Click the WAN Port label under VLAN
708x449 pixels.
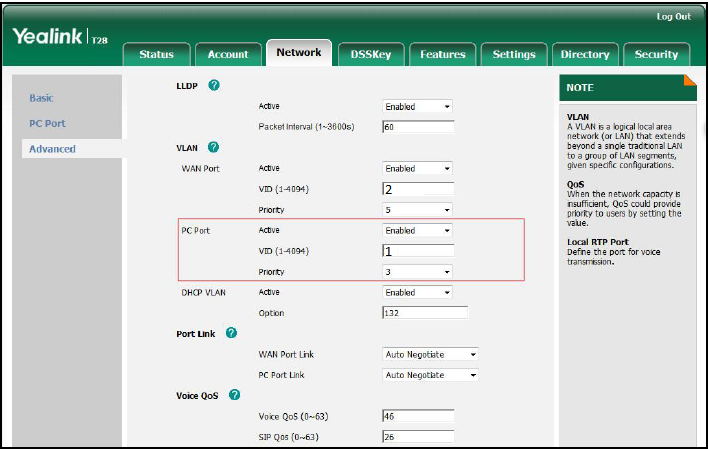(200, 168)
